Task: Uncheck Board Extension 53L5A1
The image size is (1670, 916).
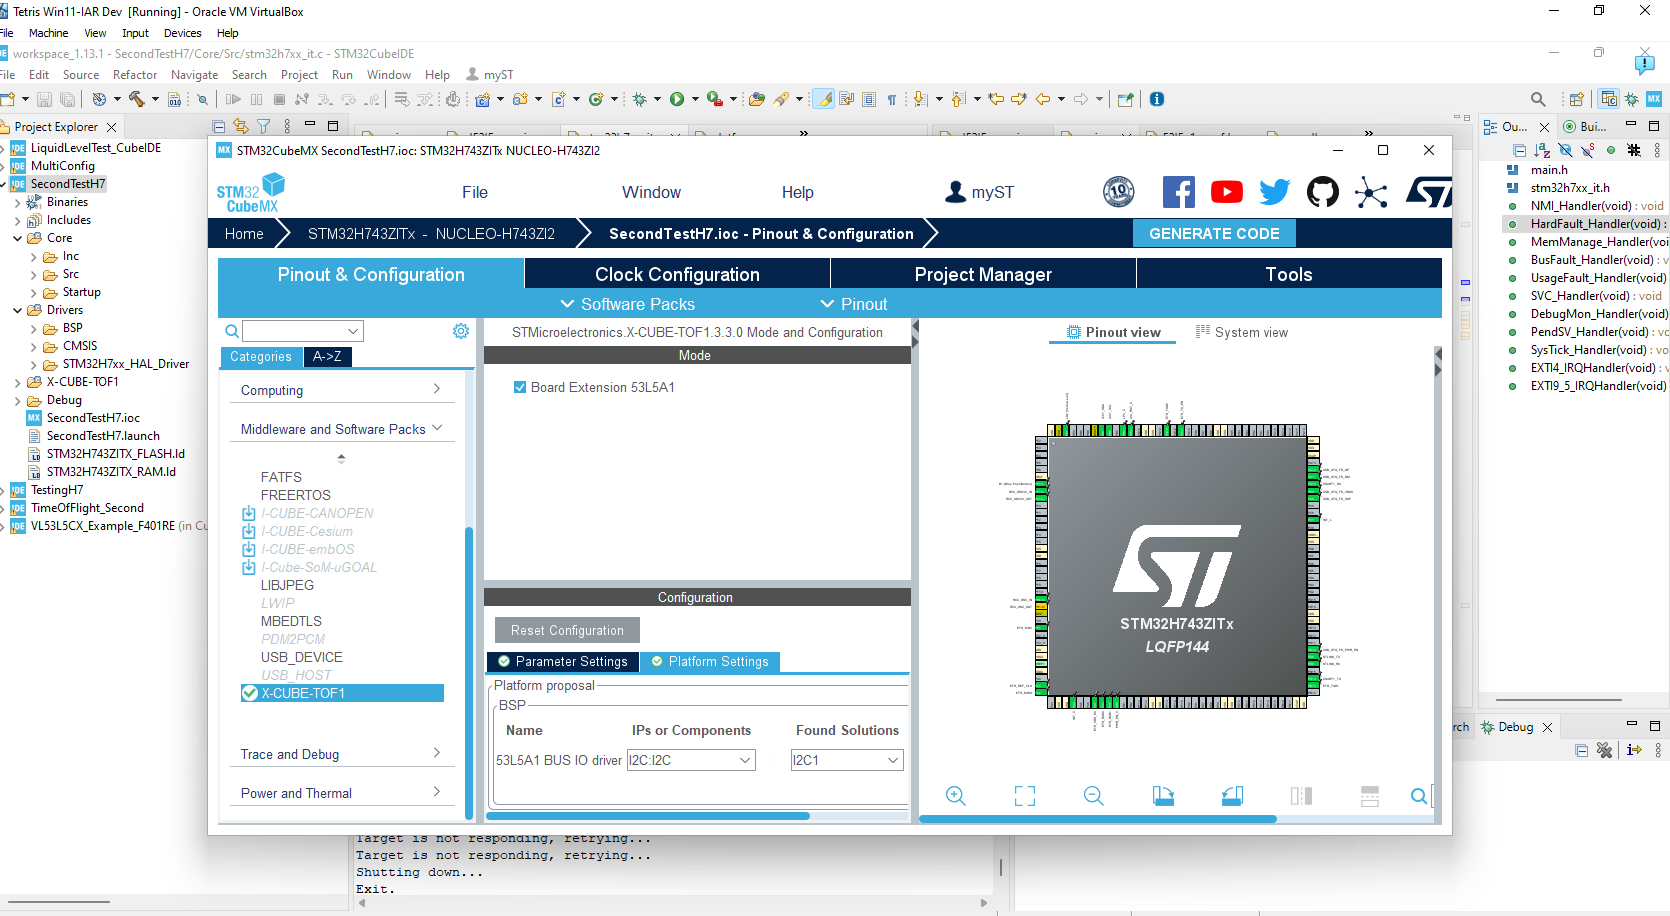Action: (521, 387)
